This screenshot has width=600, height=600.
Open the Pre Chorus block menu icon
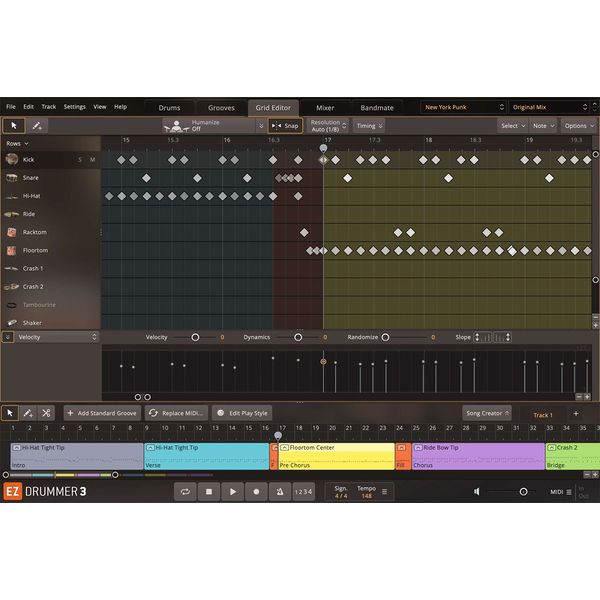pyautogui.click(x=284, y=448)
